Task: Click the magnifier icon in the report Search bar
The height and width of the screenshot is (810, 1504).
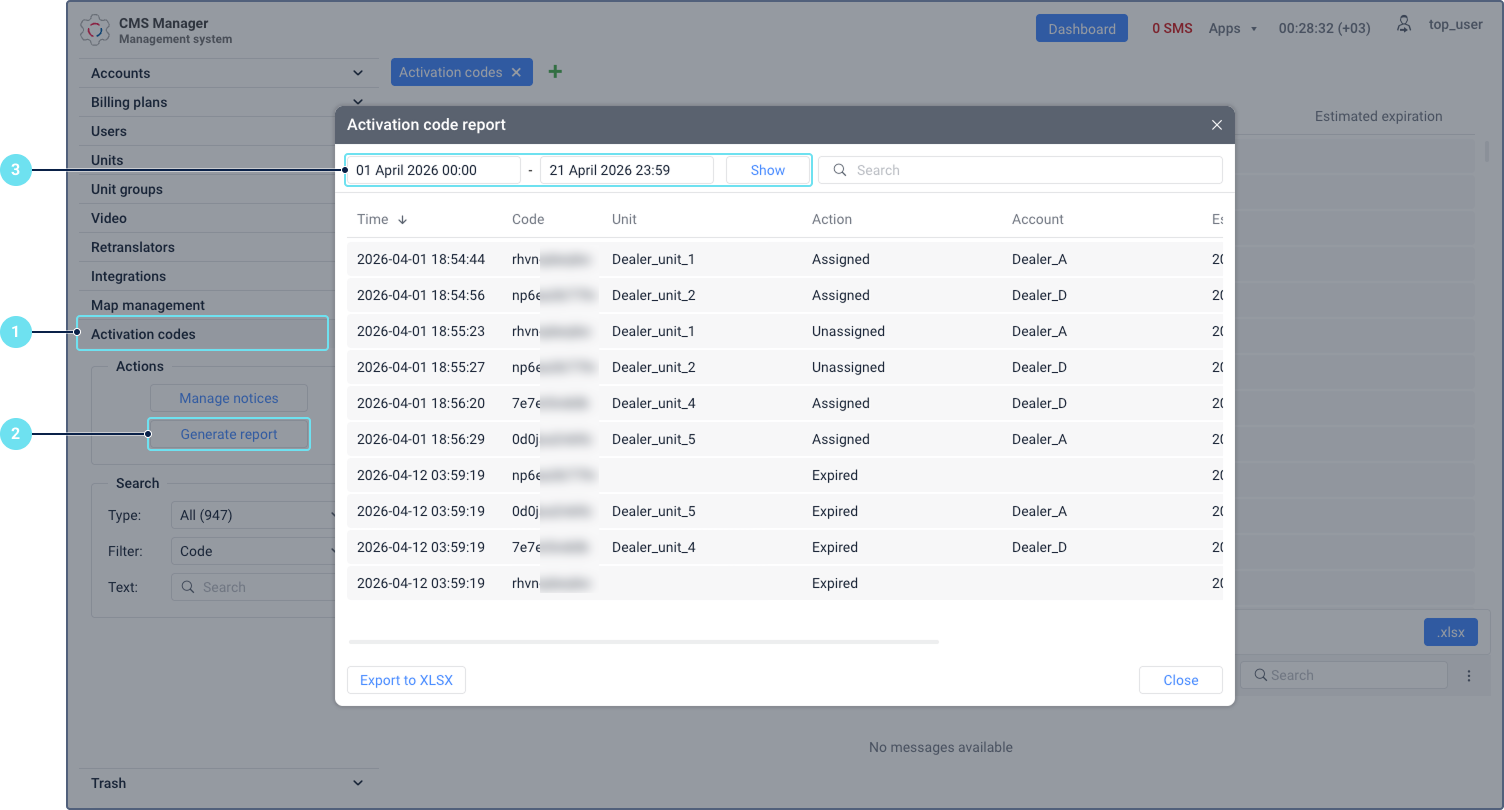Action: coord(839,169)
